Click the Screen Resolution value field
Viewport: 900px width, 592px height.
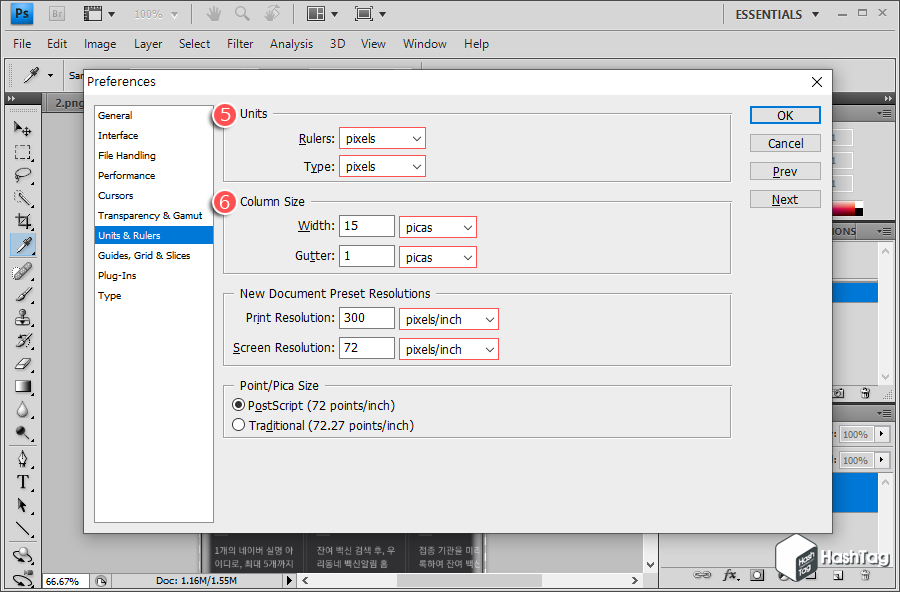[367, 347]
